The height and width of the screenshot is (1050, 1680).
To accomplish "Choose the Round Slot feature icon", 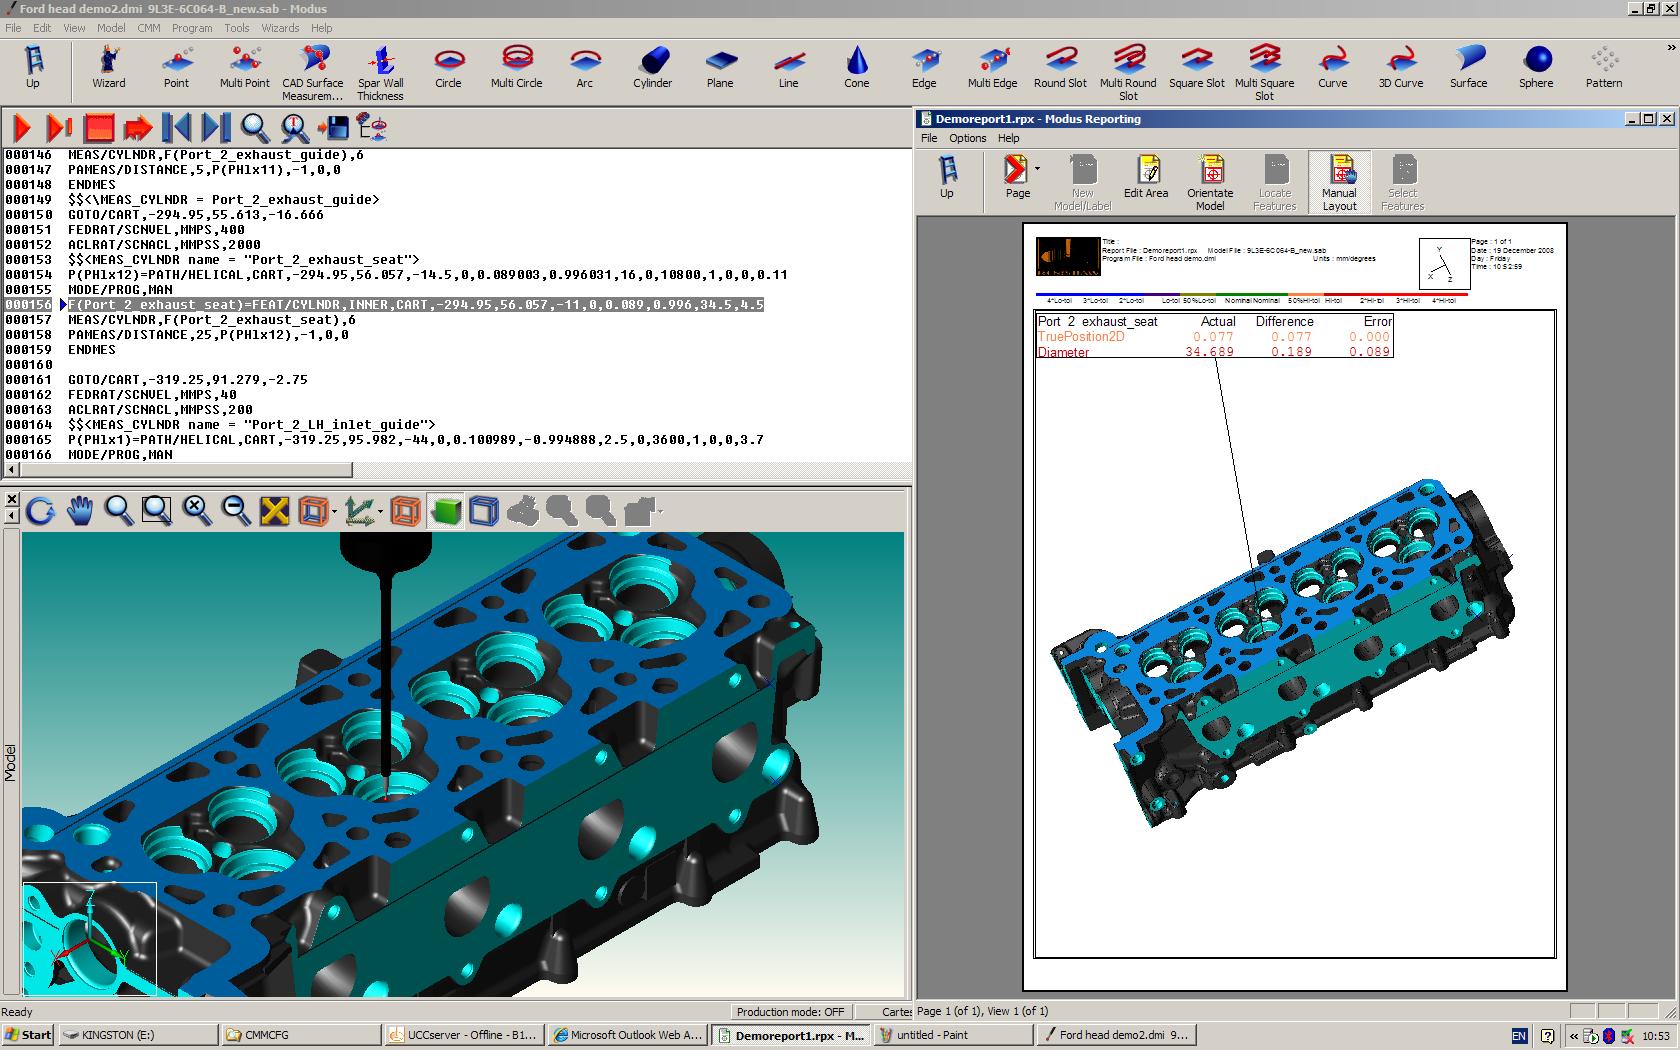I will (x=1060, y=68).
